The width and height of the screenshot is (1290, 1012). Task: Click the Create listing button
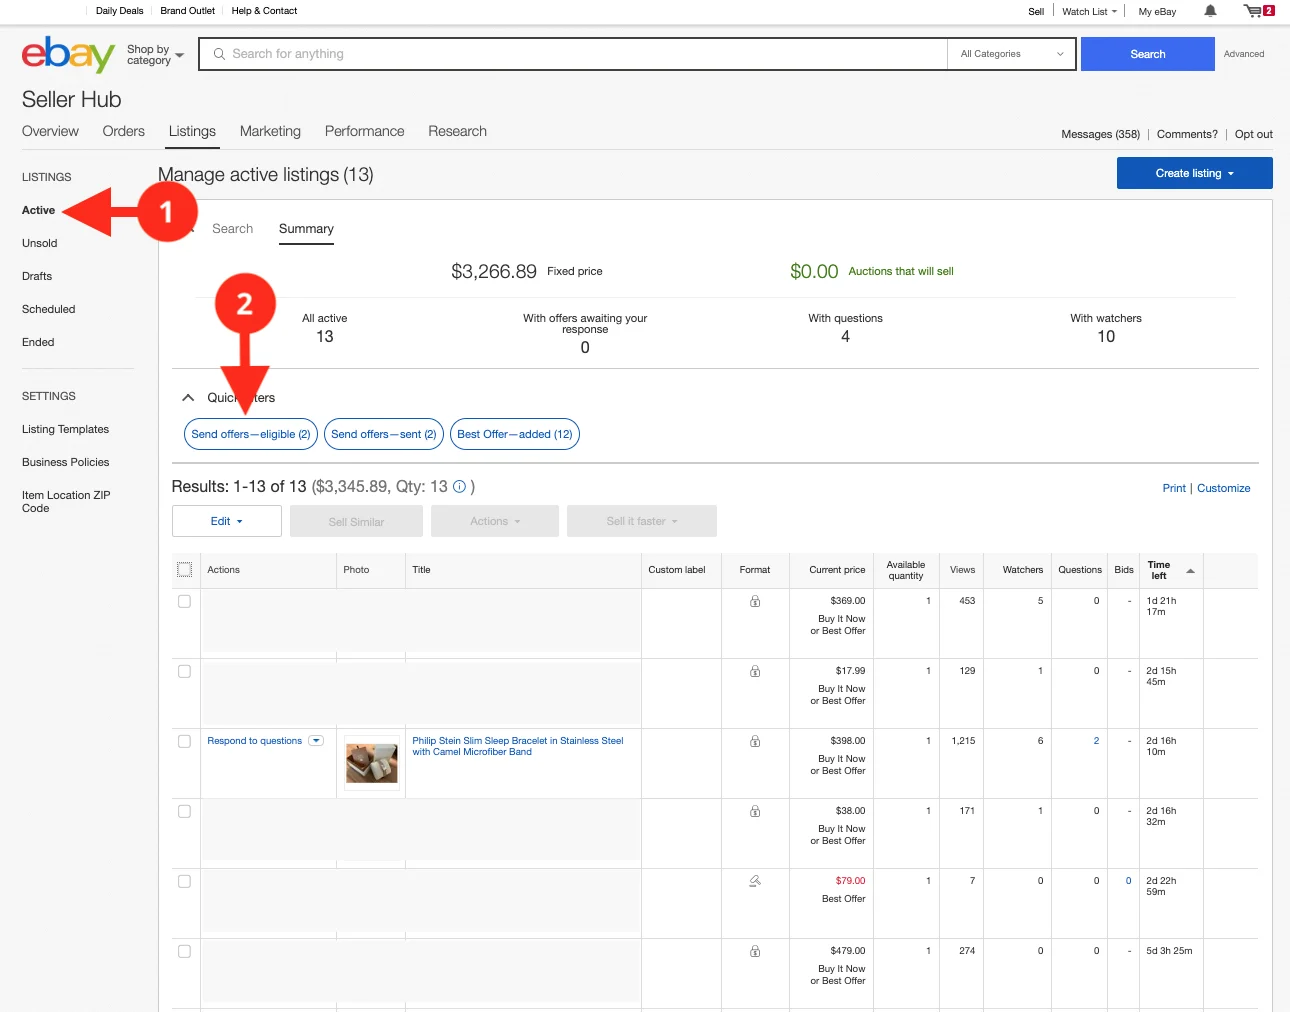[1193, 172]
